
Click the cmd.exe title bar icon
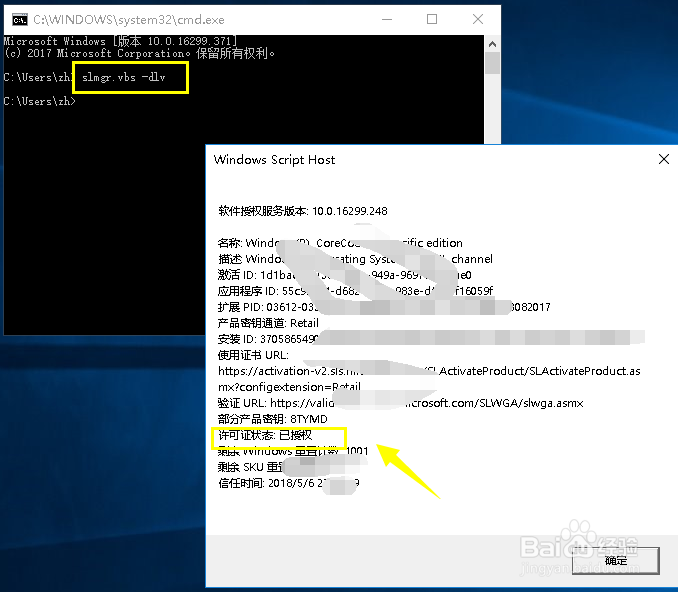20,19
